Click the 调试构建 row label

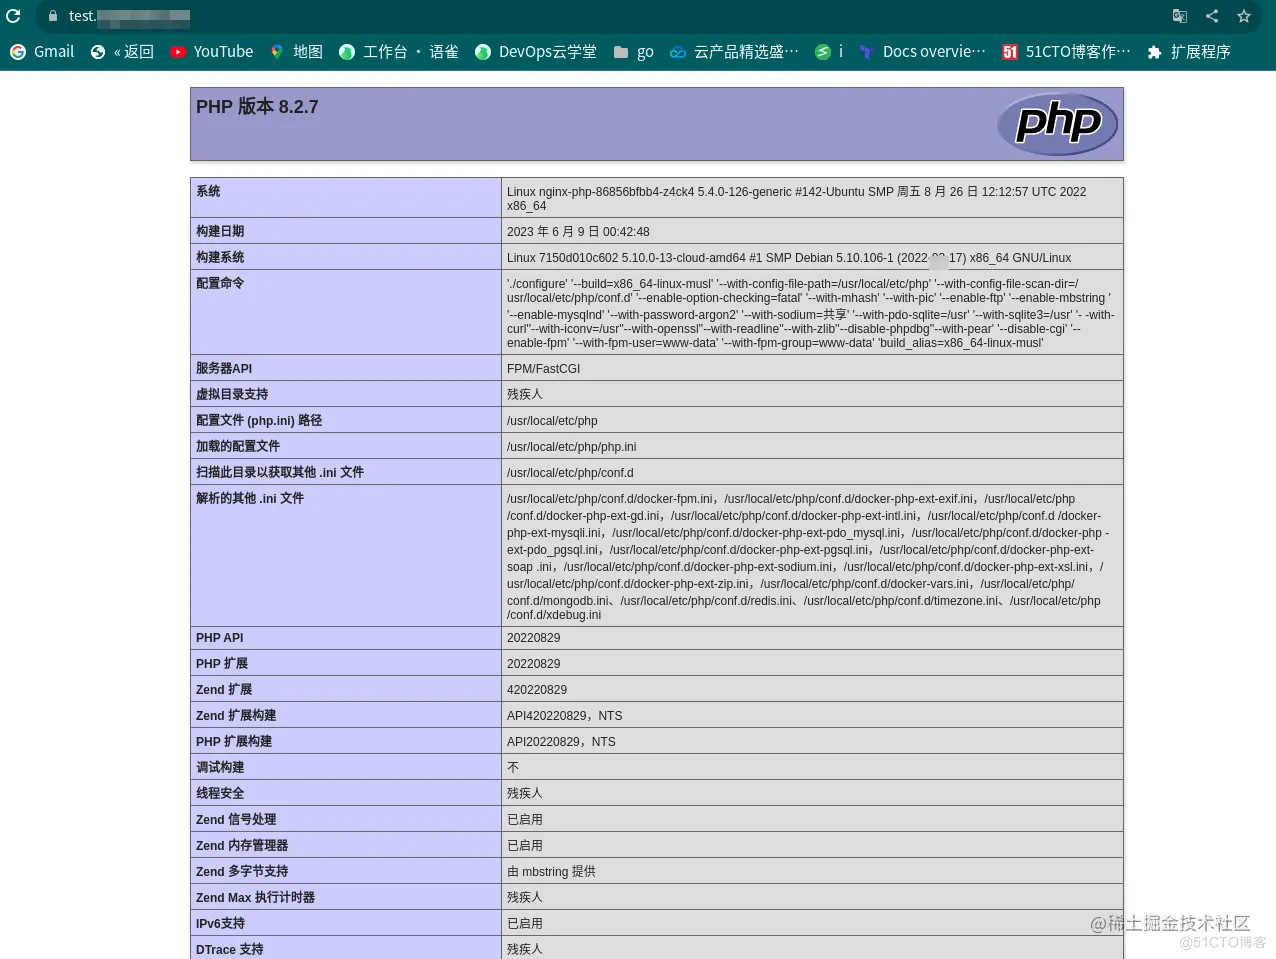[x=220, y=768]
